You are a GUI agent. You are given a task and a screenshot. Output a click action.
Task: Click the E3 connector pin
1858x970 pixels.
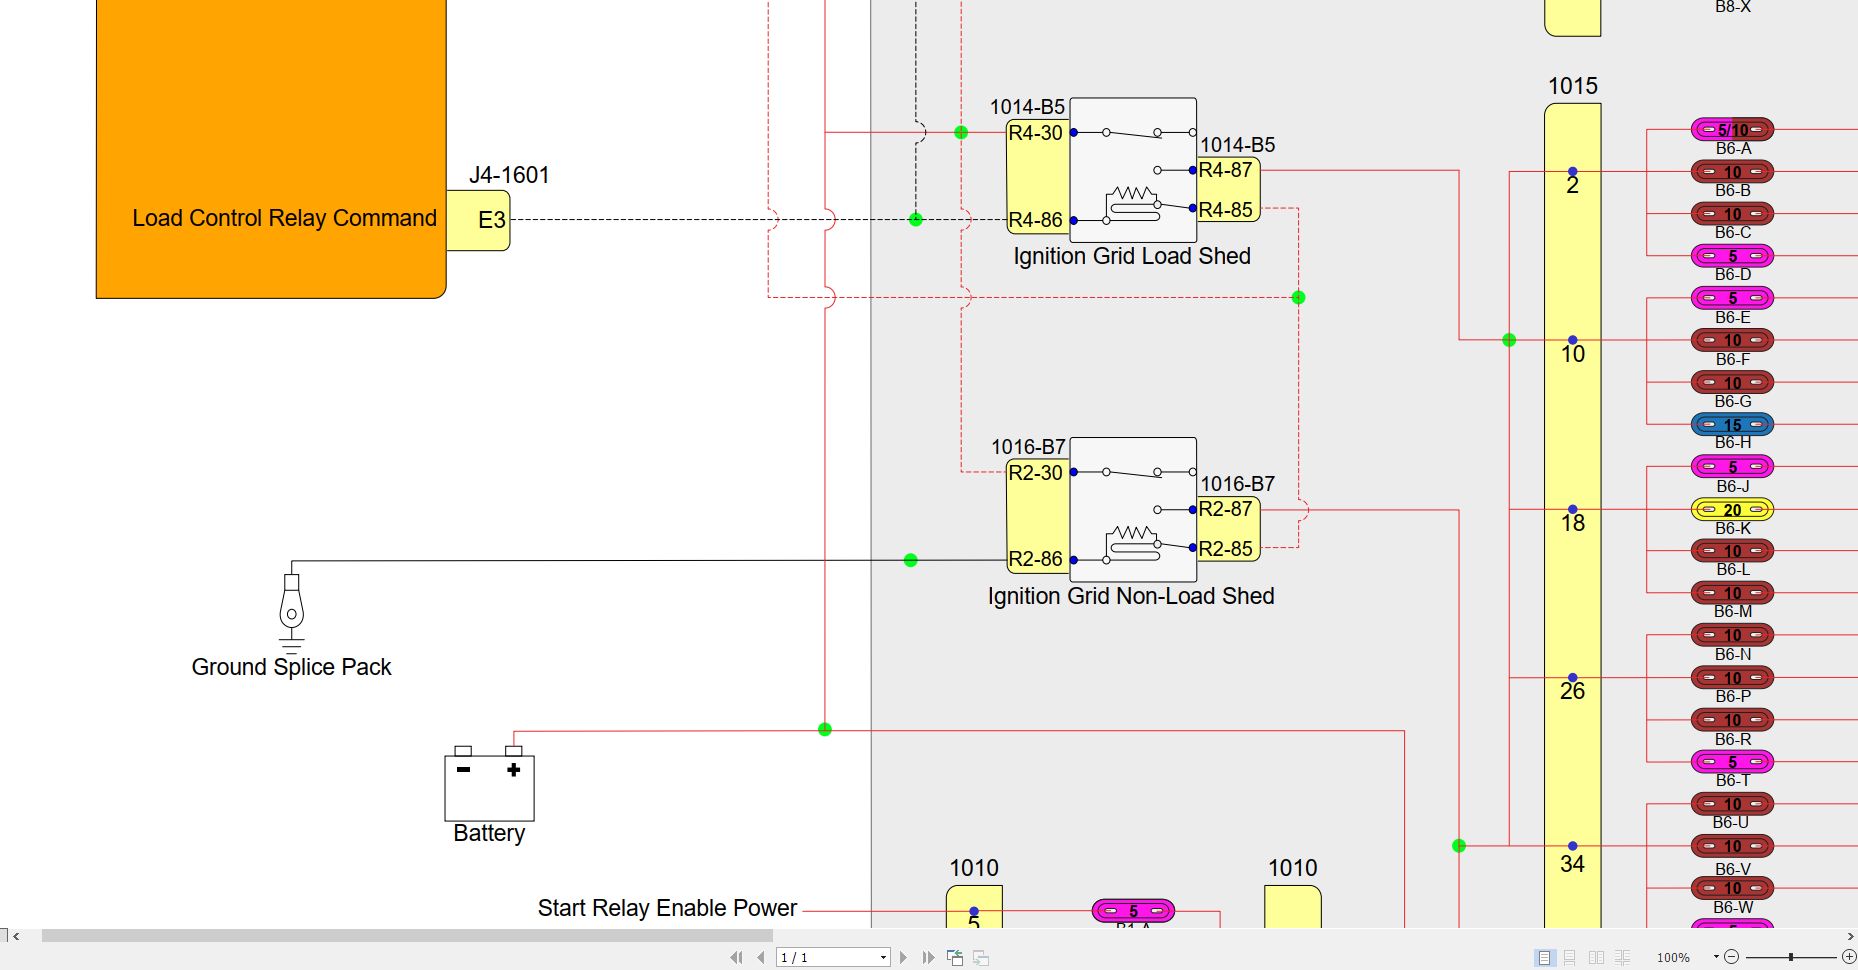click(479, 220)
